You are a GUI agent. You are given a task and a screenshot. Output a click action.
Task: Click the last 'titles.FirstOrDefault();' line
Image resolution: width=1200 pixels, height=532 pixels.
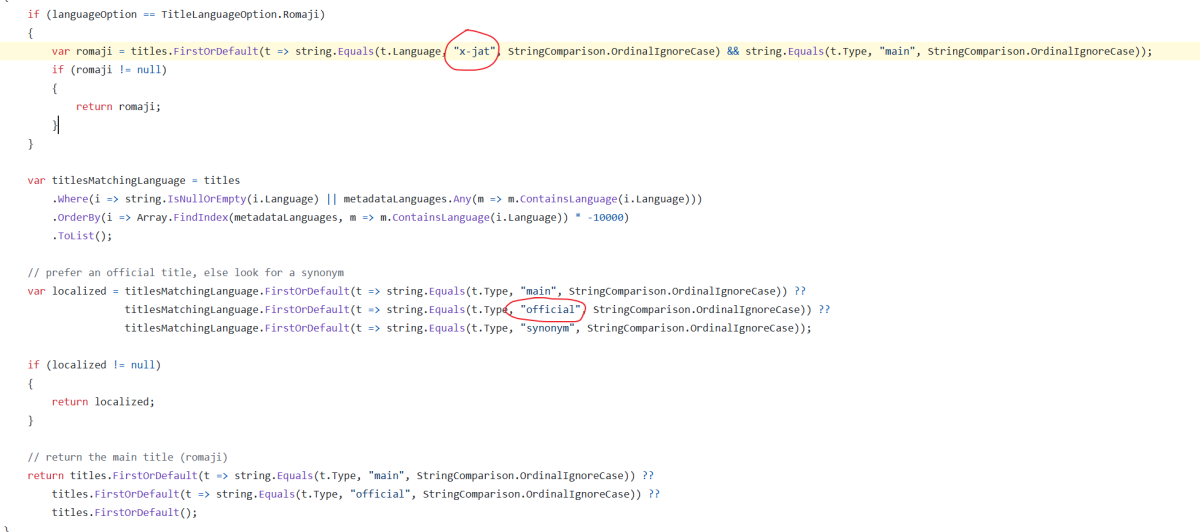coord(125,512)
